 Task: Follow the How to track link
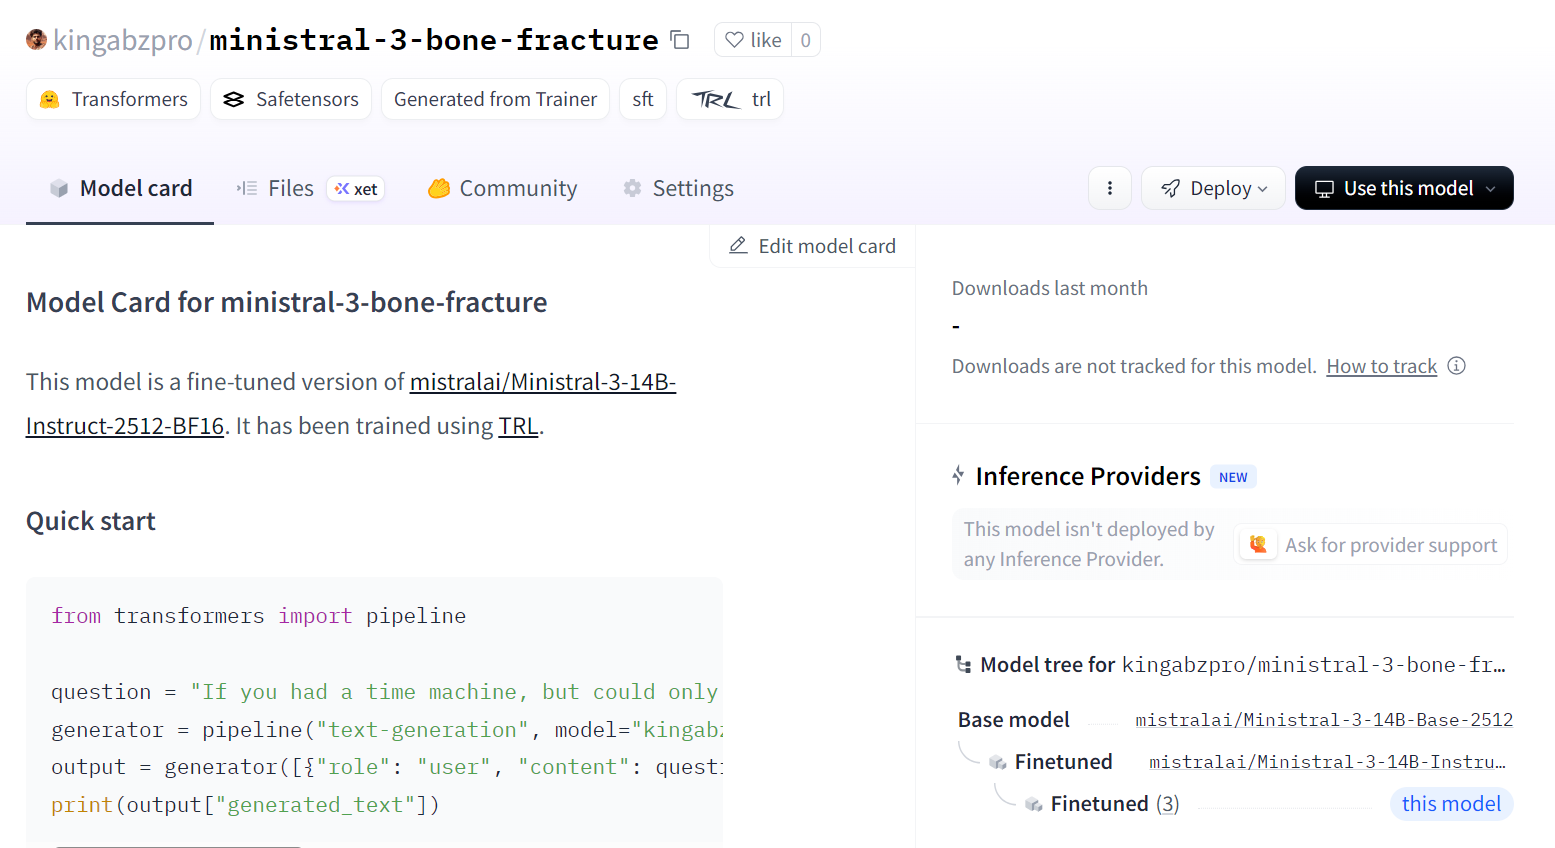(1381, 366)
